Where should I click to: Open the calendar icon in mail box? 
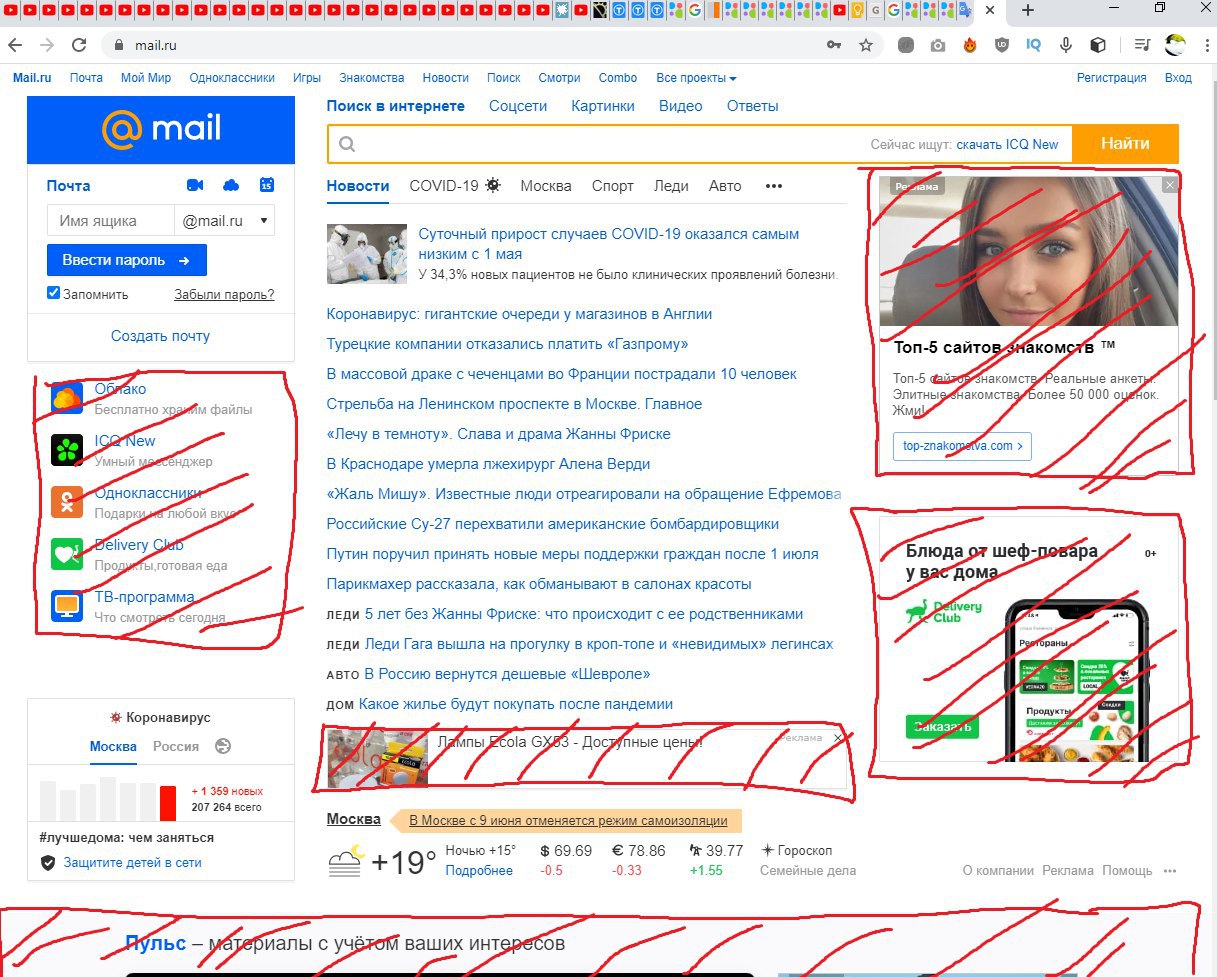(x=266, y=185)
